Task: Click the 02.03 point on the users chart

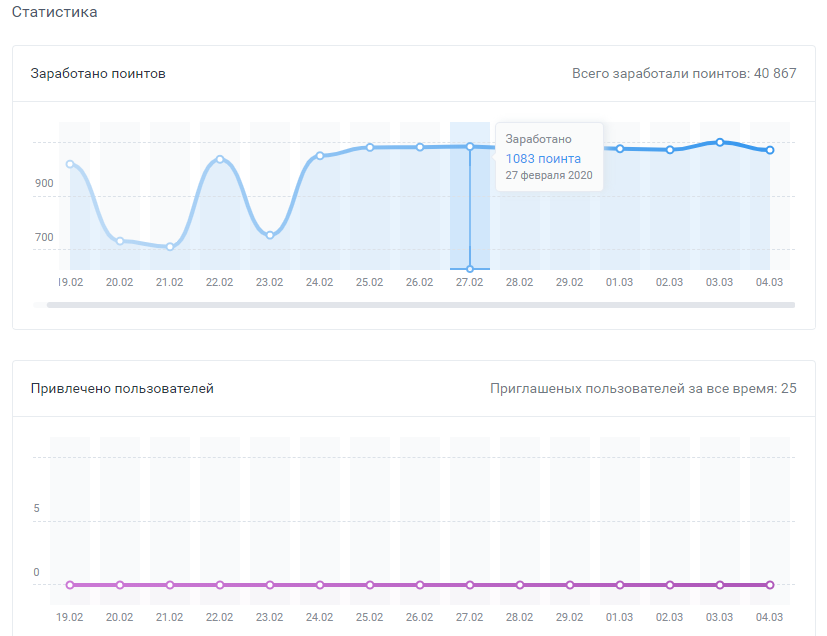Action: click(x=670, y=585)
